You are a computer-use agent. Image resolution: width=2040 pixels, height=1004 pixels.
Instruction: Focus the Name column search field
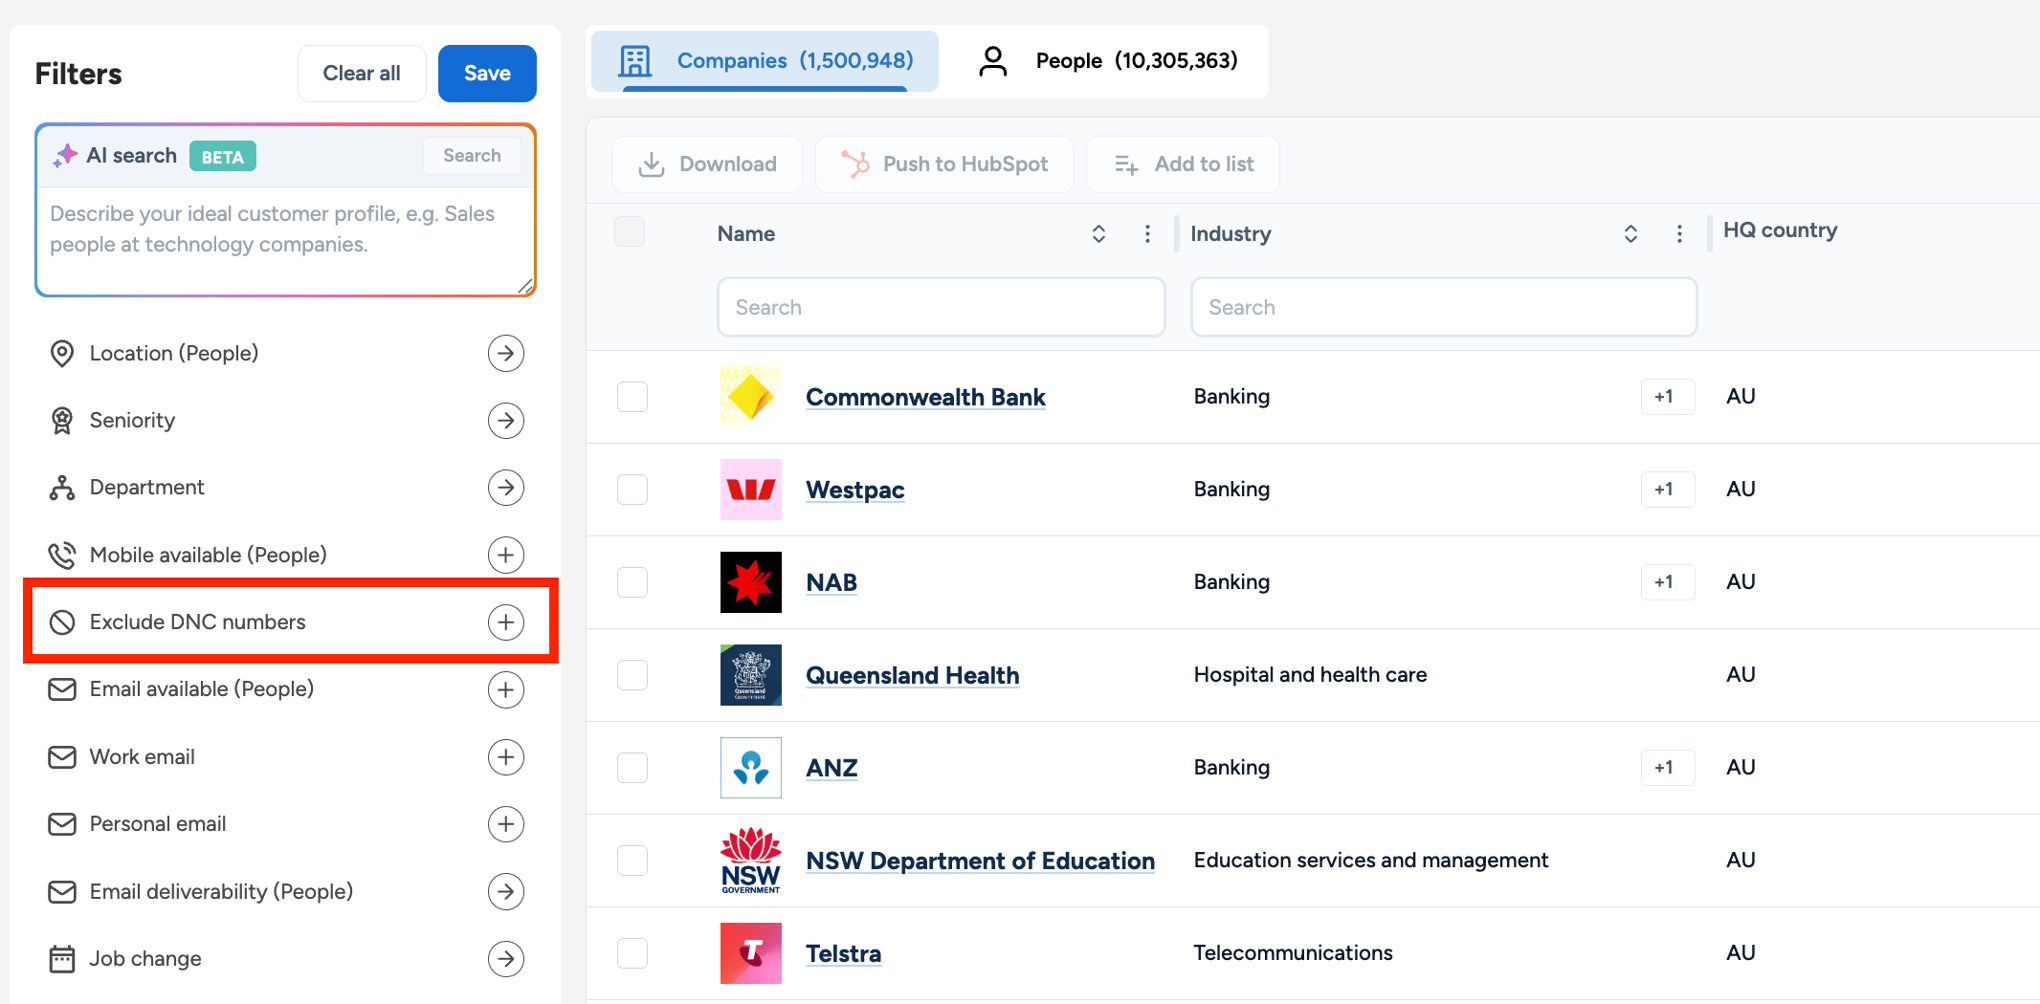point(941,307)
